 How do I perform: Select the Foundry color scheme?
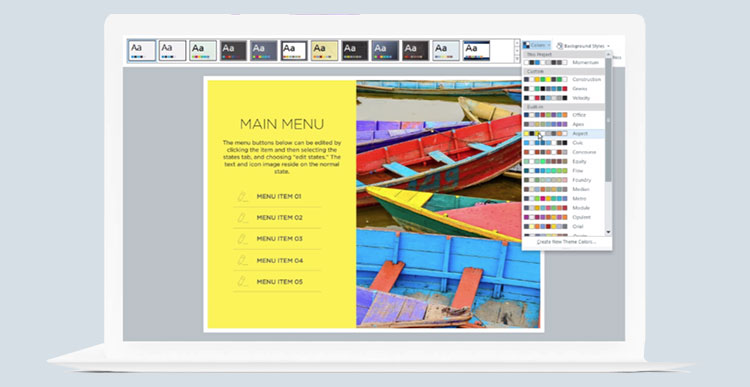pyautogui.click(x=563, y=180)
